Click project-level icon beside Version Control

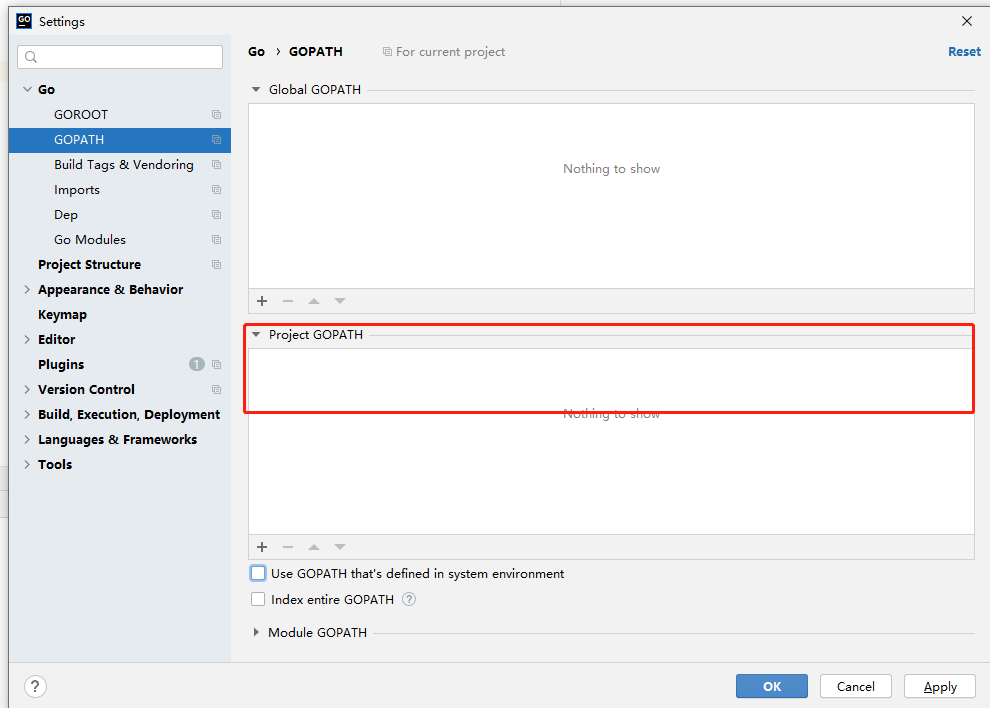coord(217,390)
